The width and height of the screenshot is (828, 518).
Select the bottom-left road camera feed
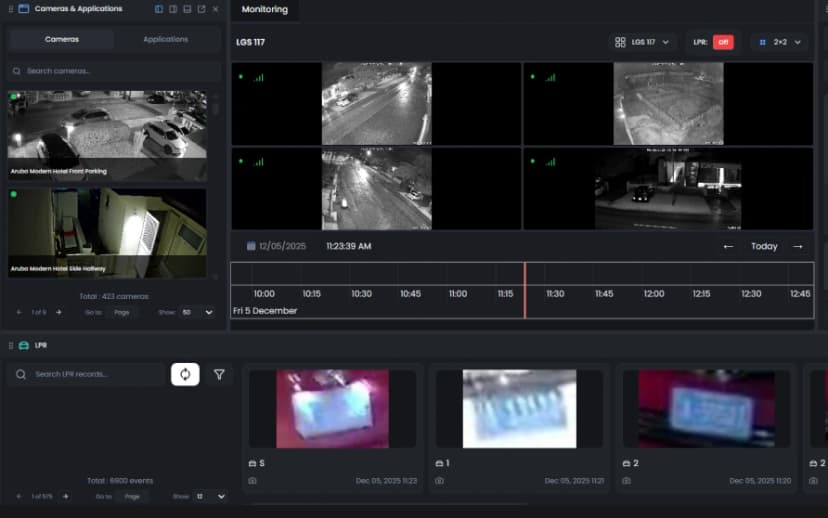[x=377, y=189]
